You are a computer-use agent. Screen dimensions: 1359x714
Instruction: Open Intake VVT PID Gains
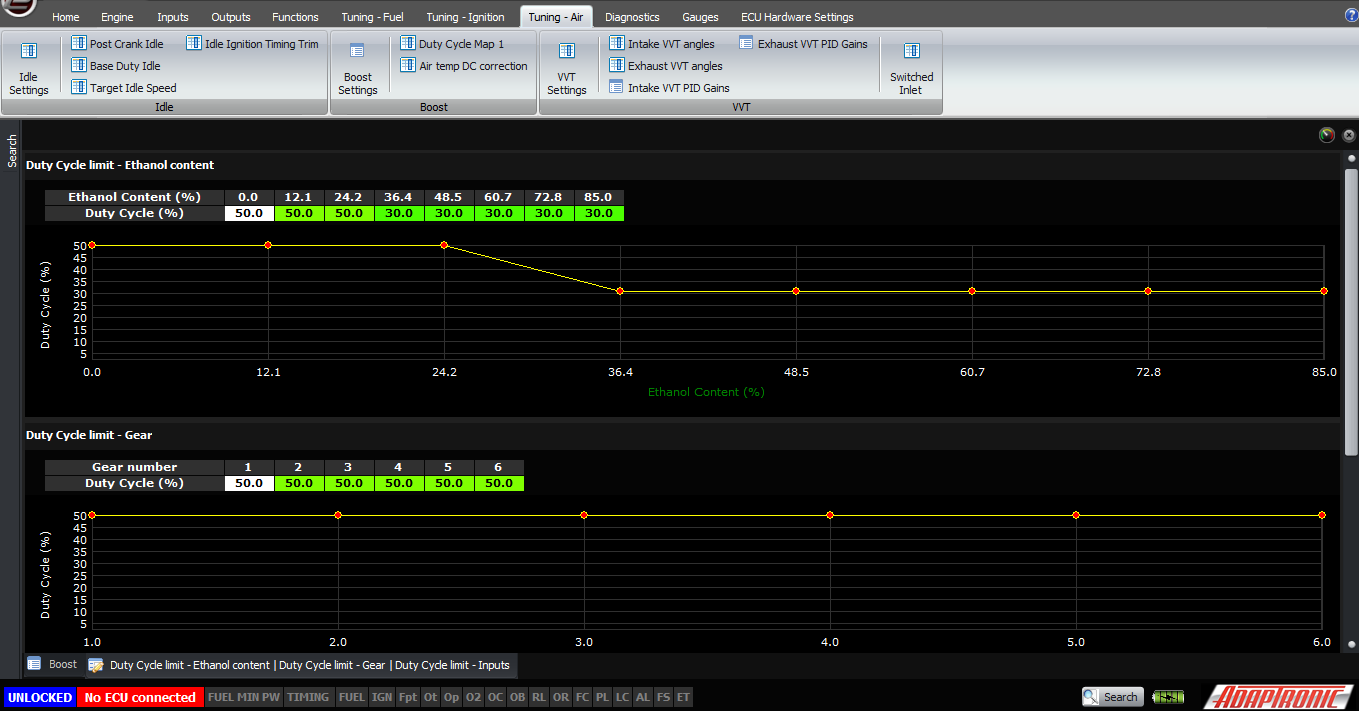pyautogui.click(x=669, y=88)
